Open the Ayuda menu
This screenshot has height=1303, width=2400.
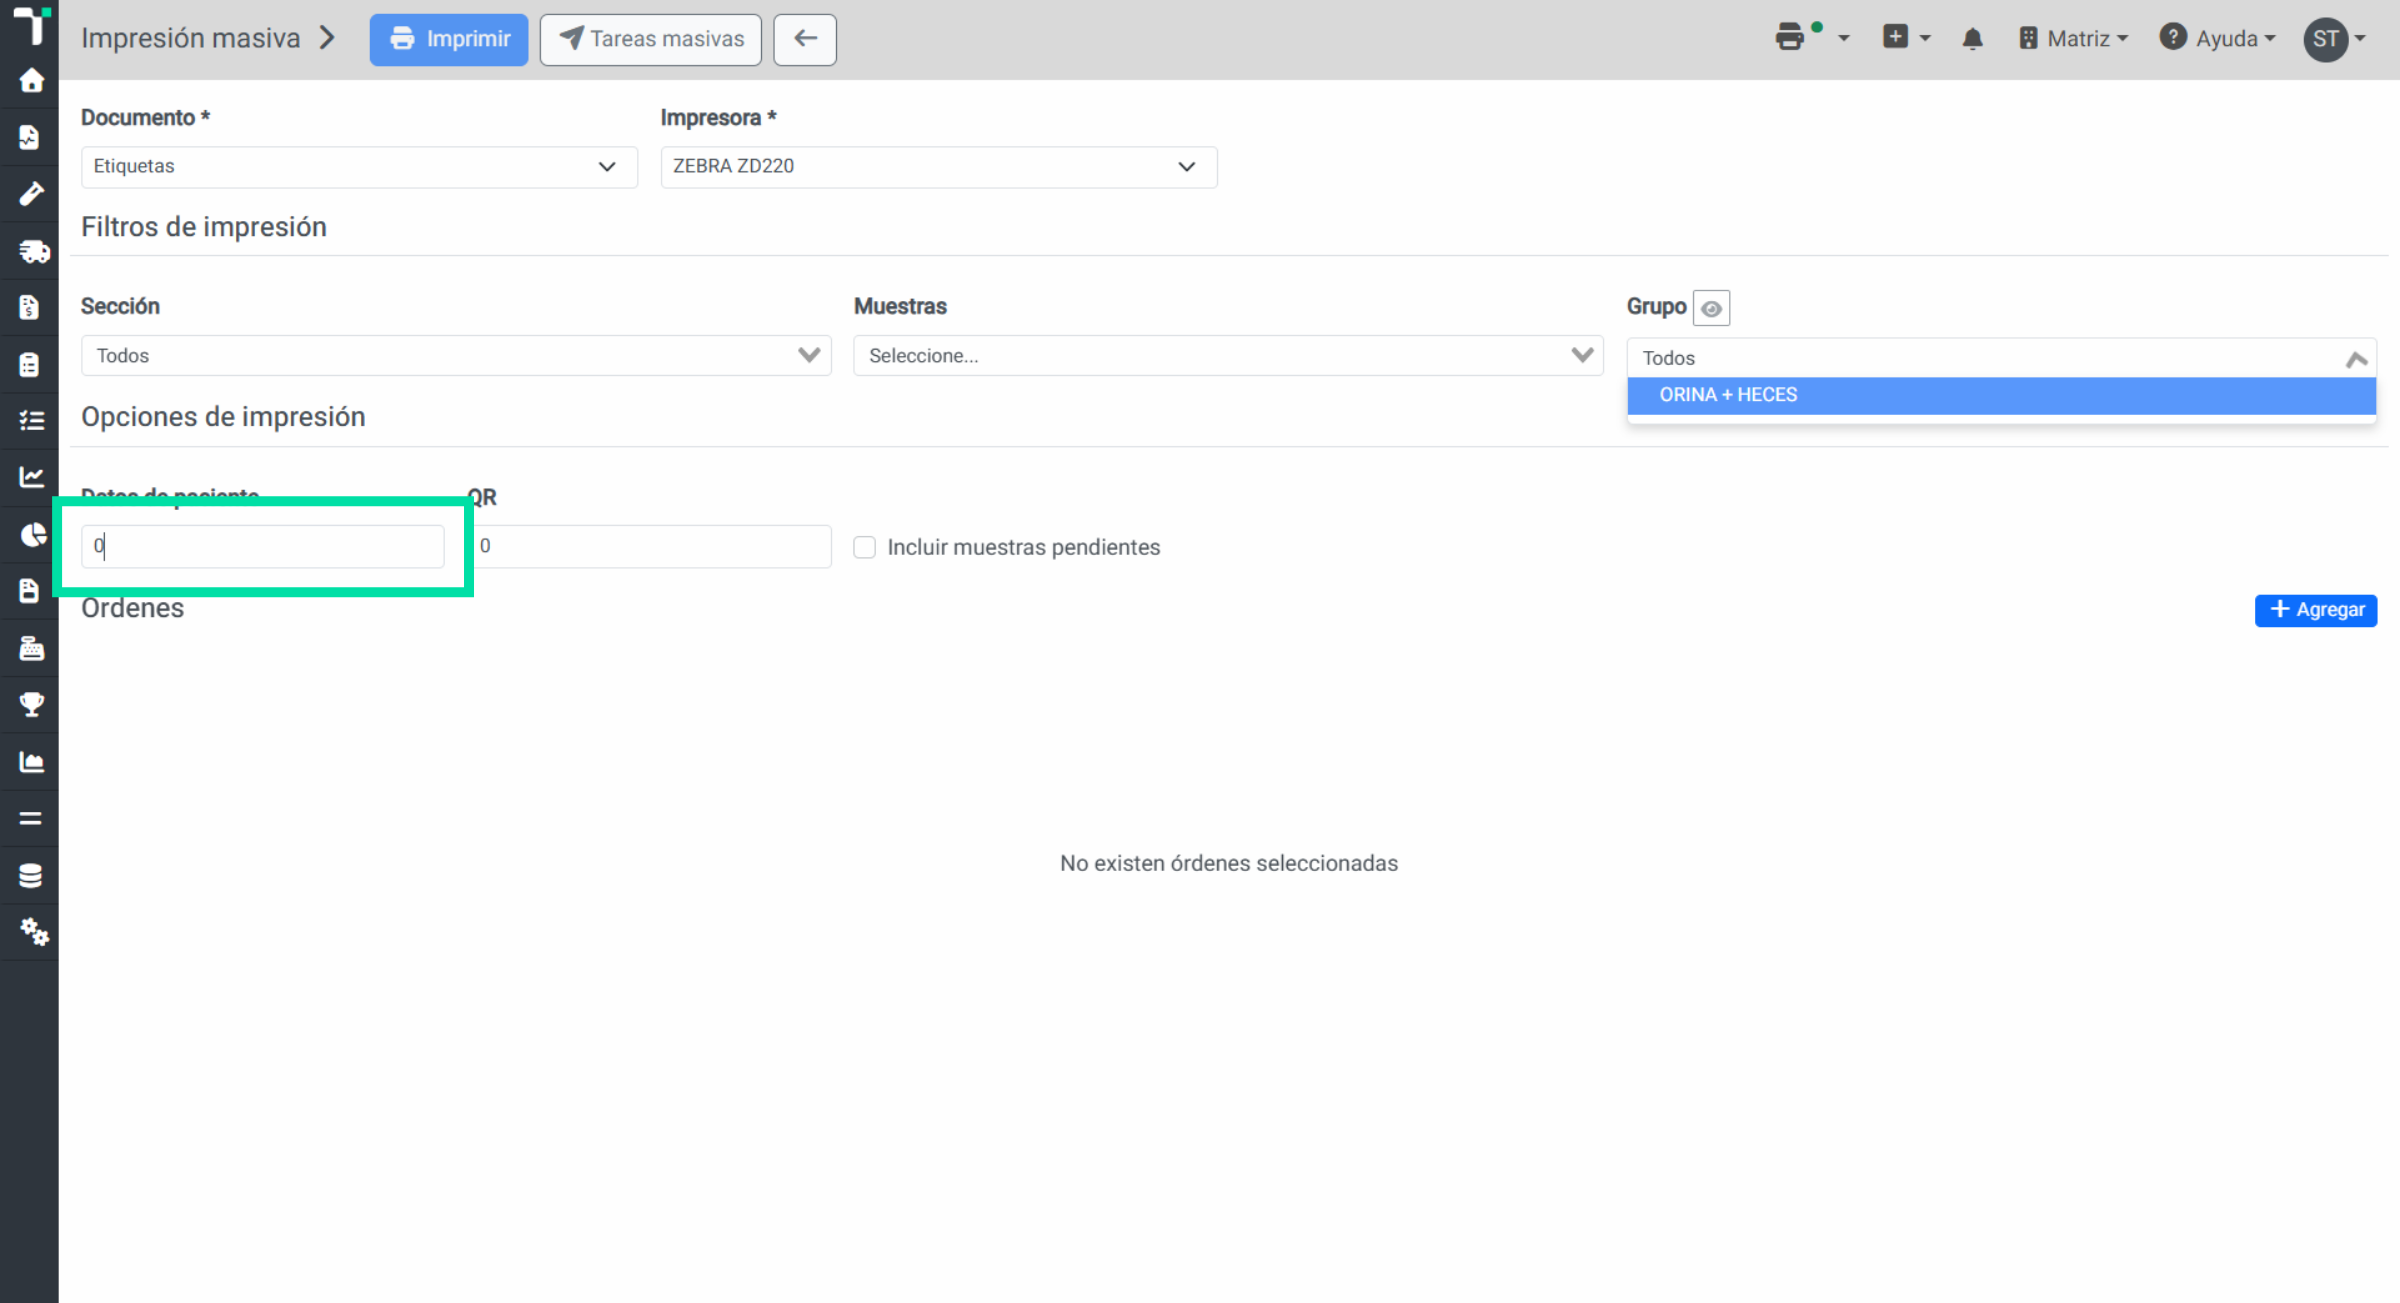point(2217,39)
